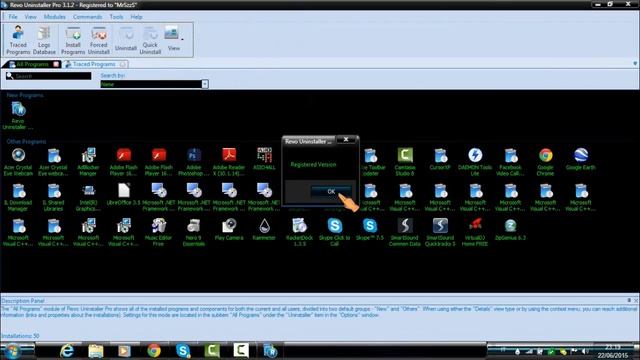Select Nero 9 Essentials program
Viewport: 640px width, 360px height.
click(x=194, y=232)
